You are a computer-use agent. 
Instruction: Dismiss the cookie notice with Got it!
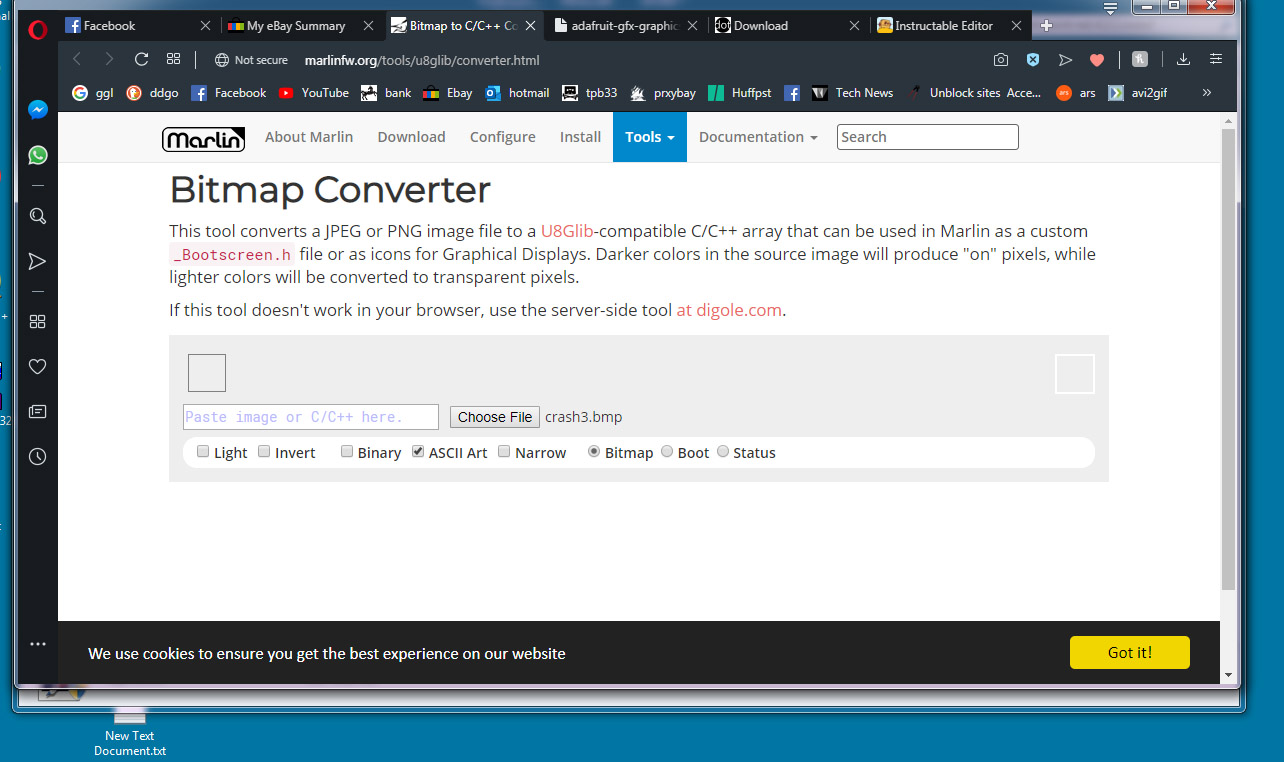click(1130, 653)
